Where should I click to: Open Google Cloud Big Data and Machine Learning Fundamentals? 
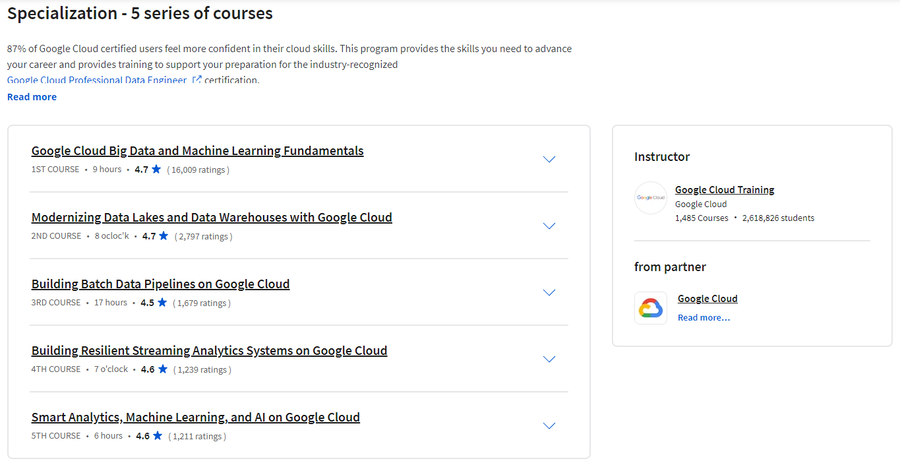[x=197, y=151]
